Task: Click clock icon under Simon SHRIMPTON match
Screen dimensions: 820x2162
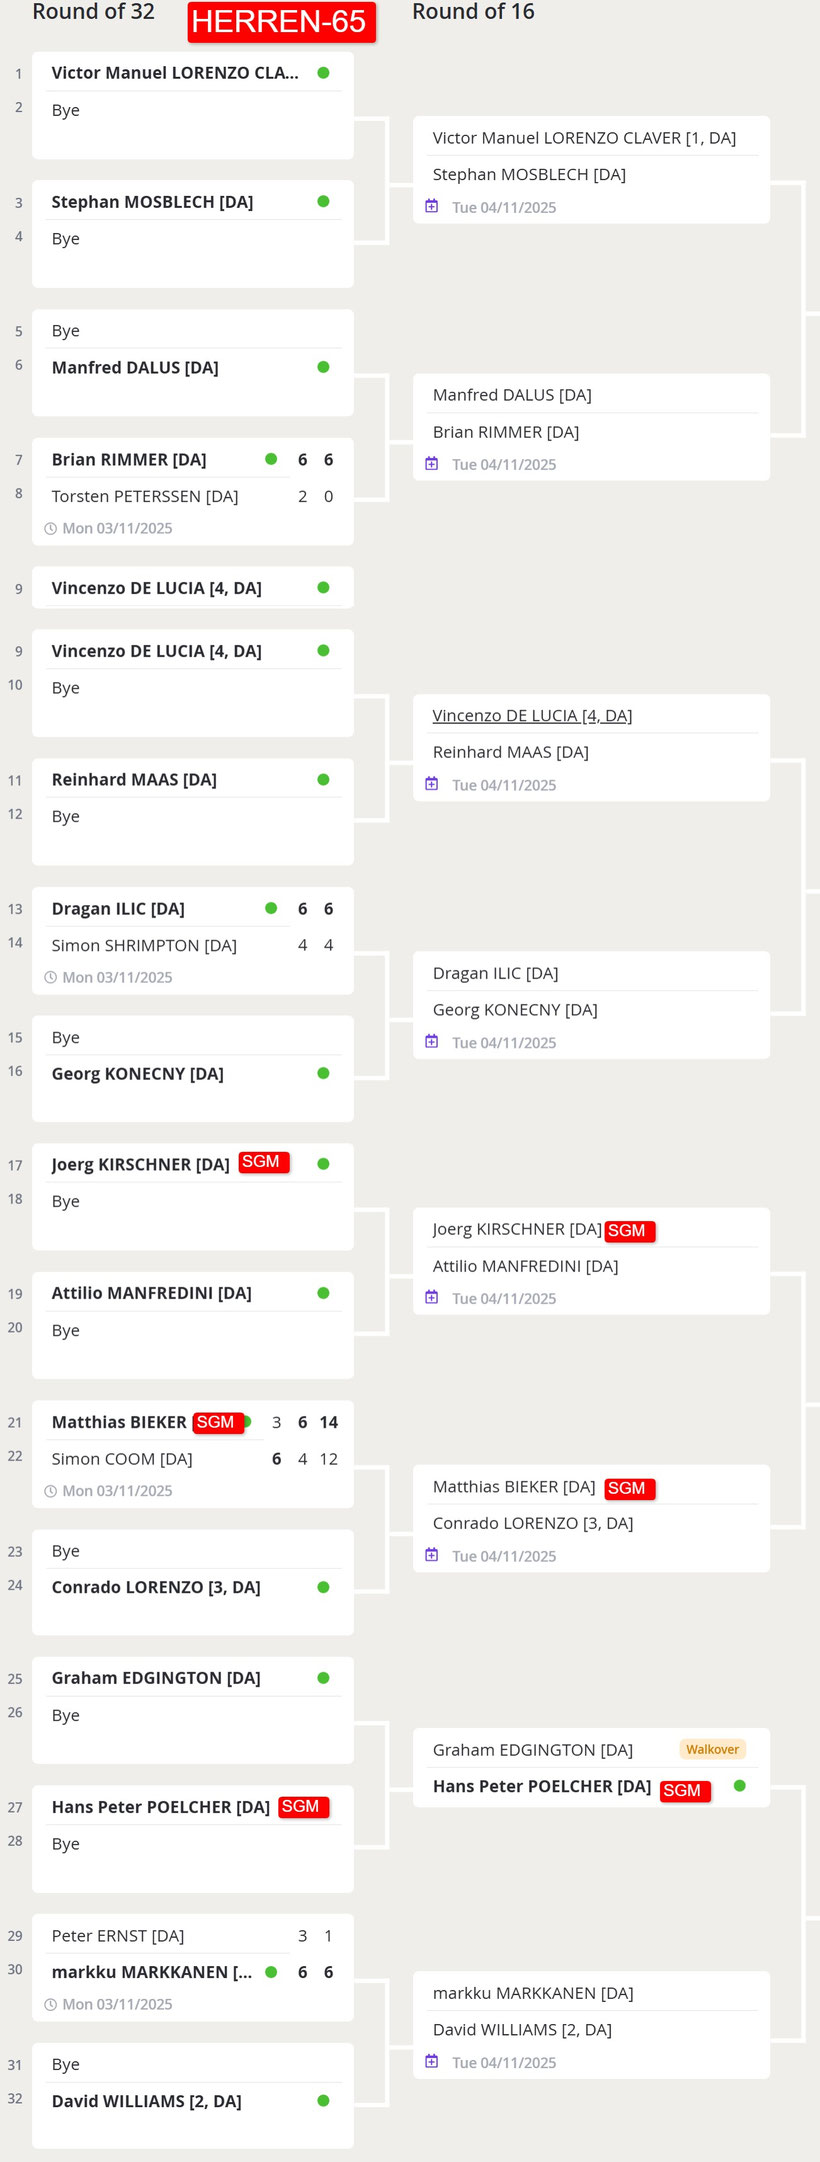Action: click(50, 977)
